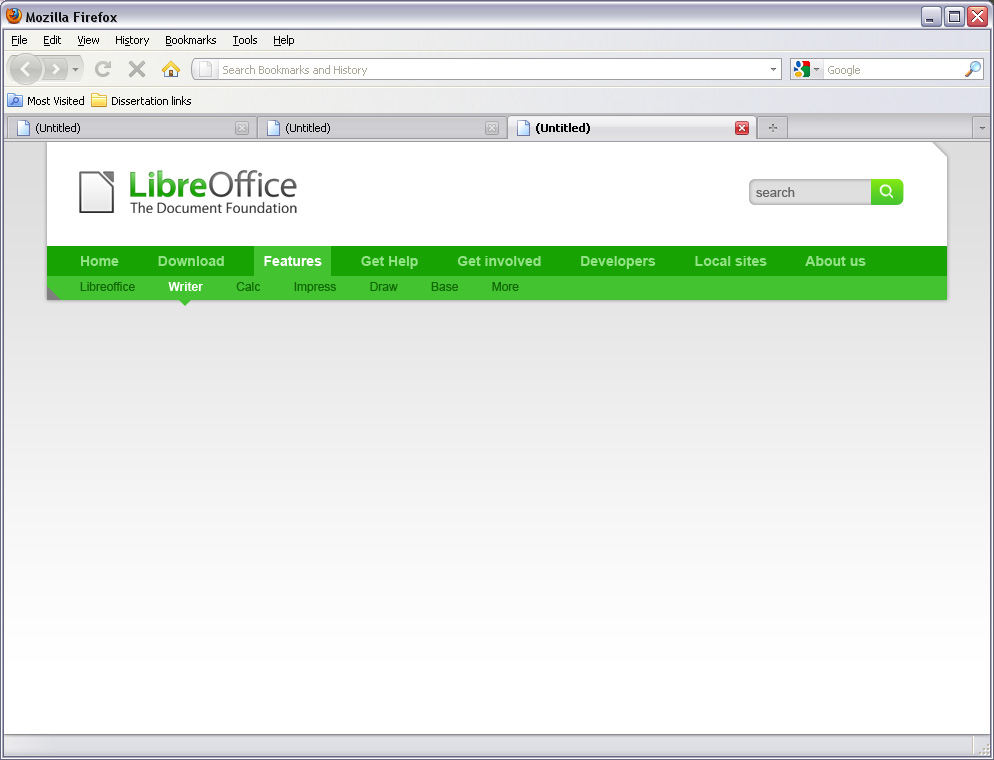Open the Calc sub-navigation link
This screenshot has width=994, height=760.
248,287
